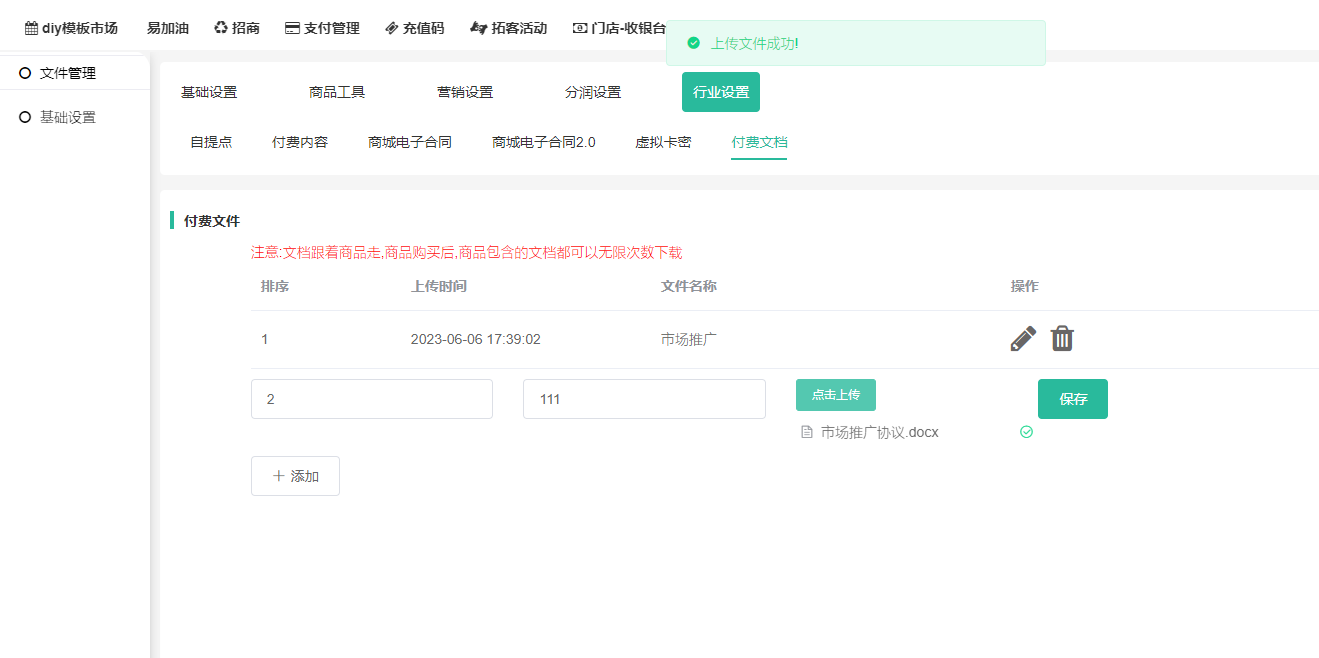This screenshot has width=1319, height=658.
Task: Switch to the 商品工具 tab
Action: point(337,92)
